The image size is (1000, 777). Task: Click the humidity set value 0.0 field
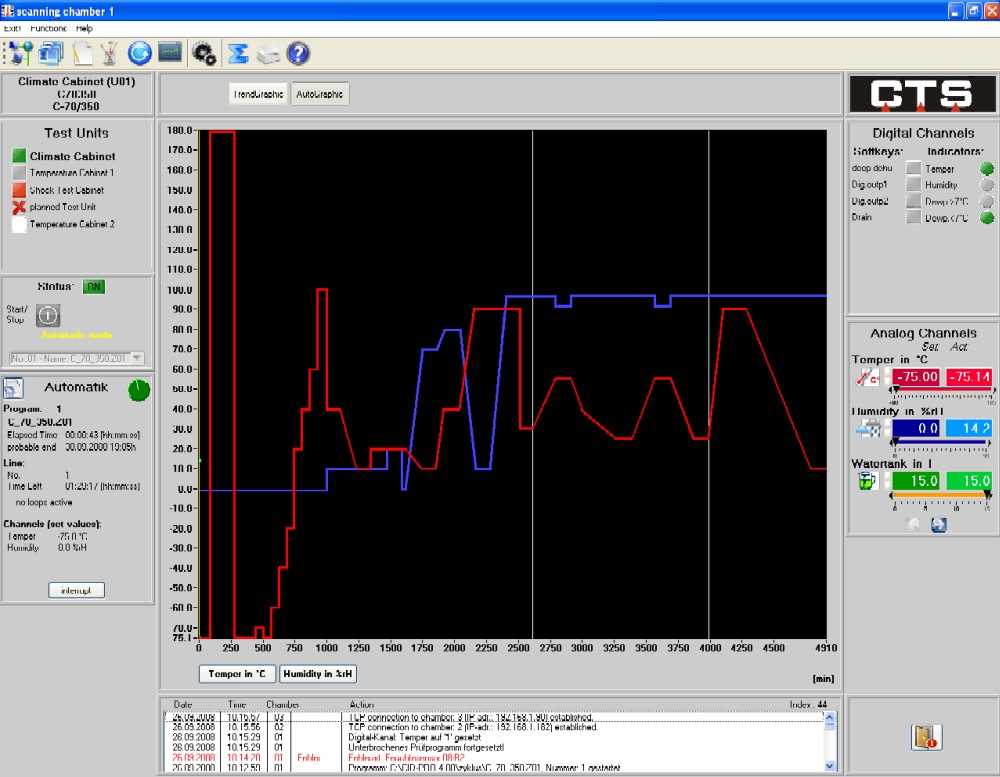pyautogui.click(x=916, y=428)
